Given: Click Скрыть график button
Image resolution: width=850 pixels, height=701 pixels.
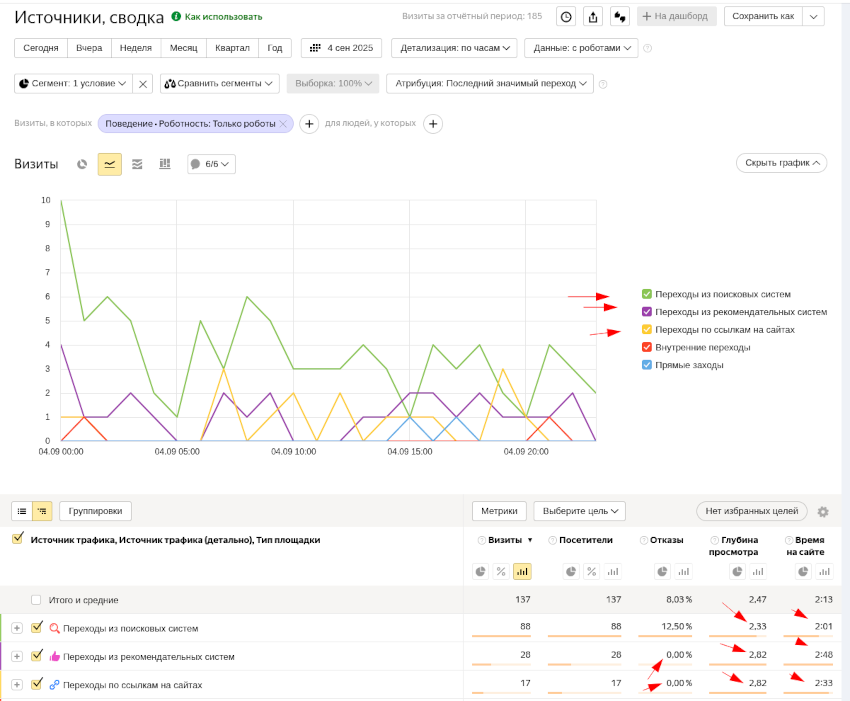Looking at the screenshot, I should tap(781, 163).
